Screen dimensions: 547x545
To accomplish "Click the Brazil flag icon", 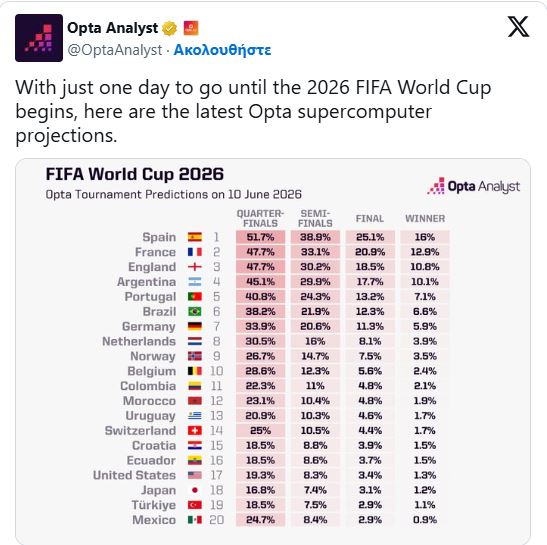I will (x=195, y=312).
